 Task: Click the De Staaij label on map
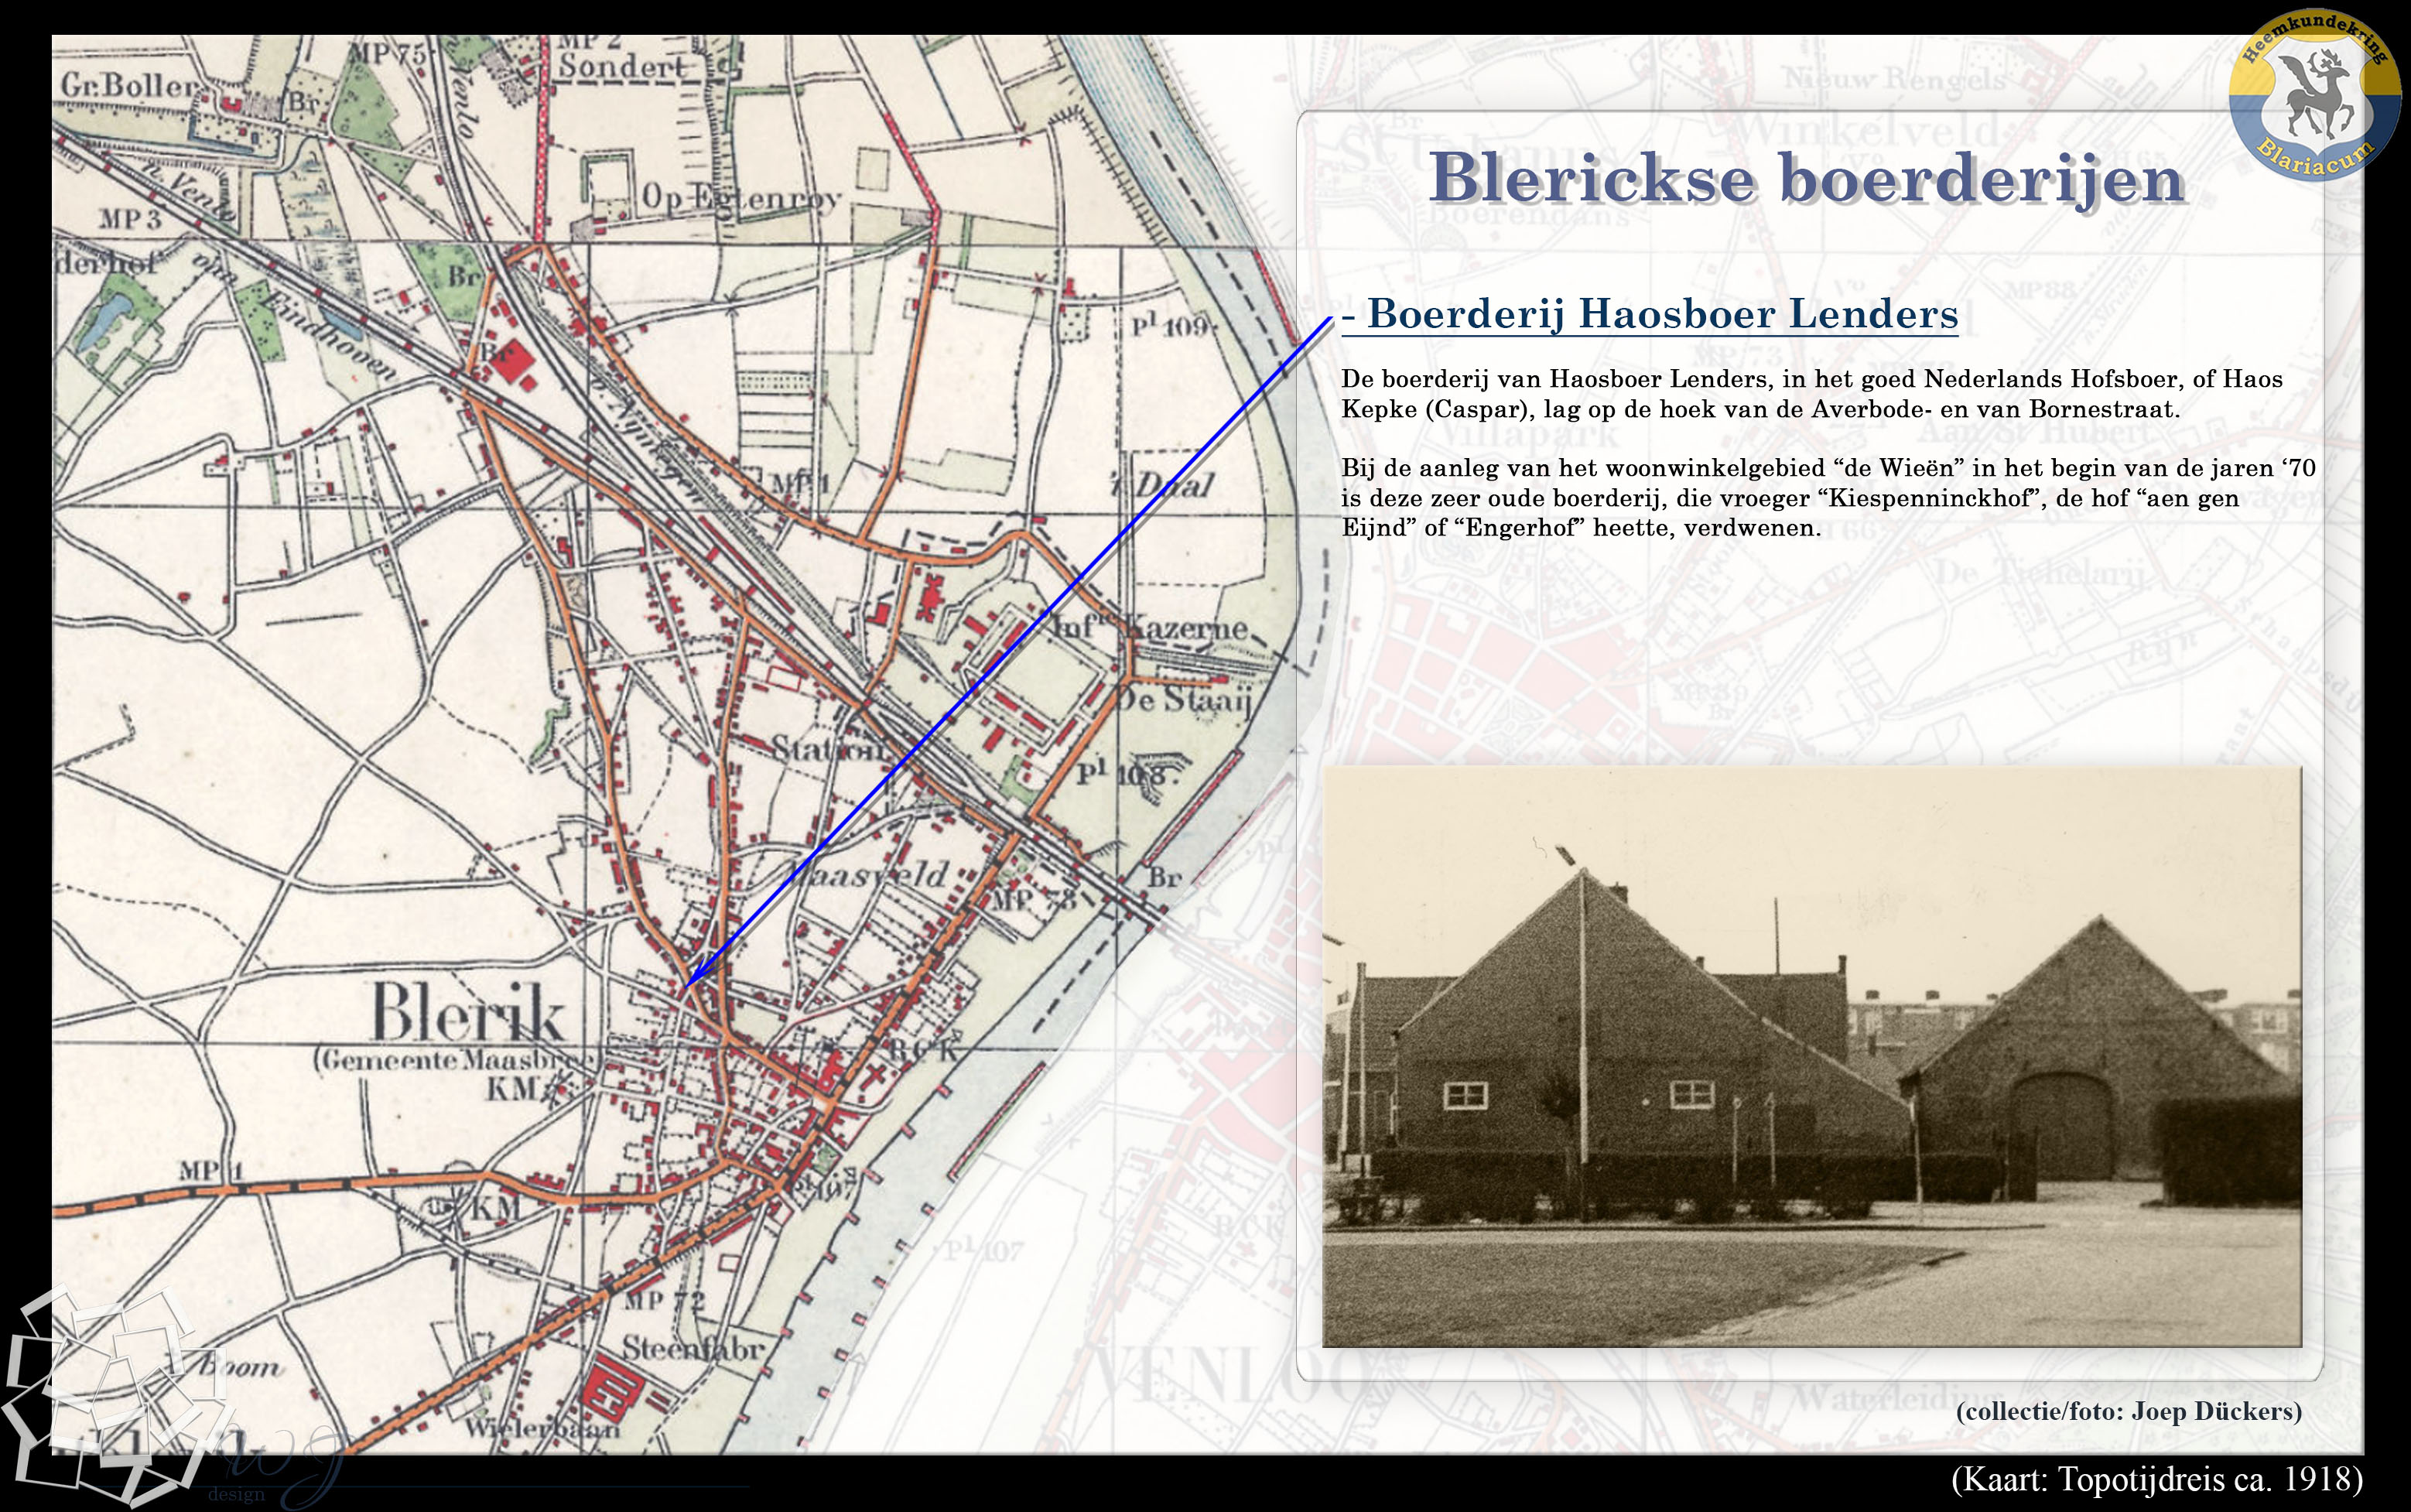1183,699
